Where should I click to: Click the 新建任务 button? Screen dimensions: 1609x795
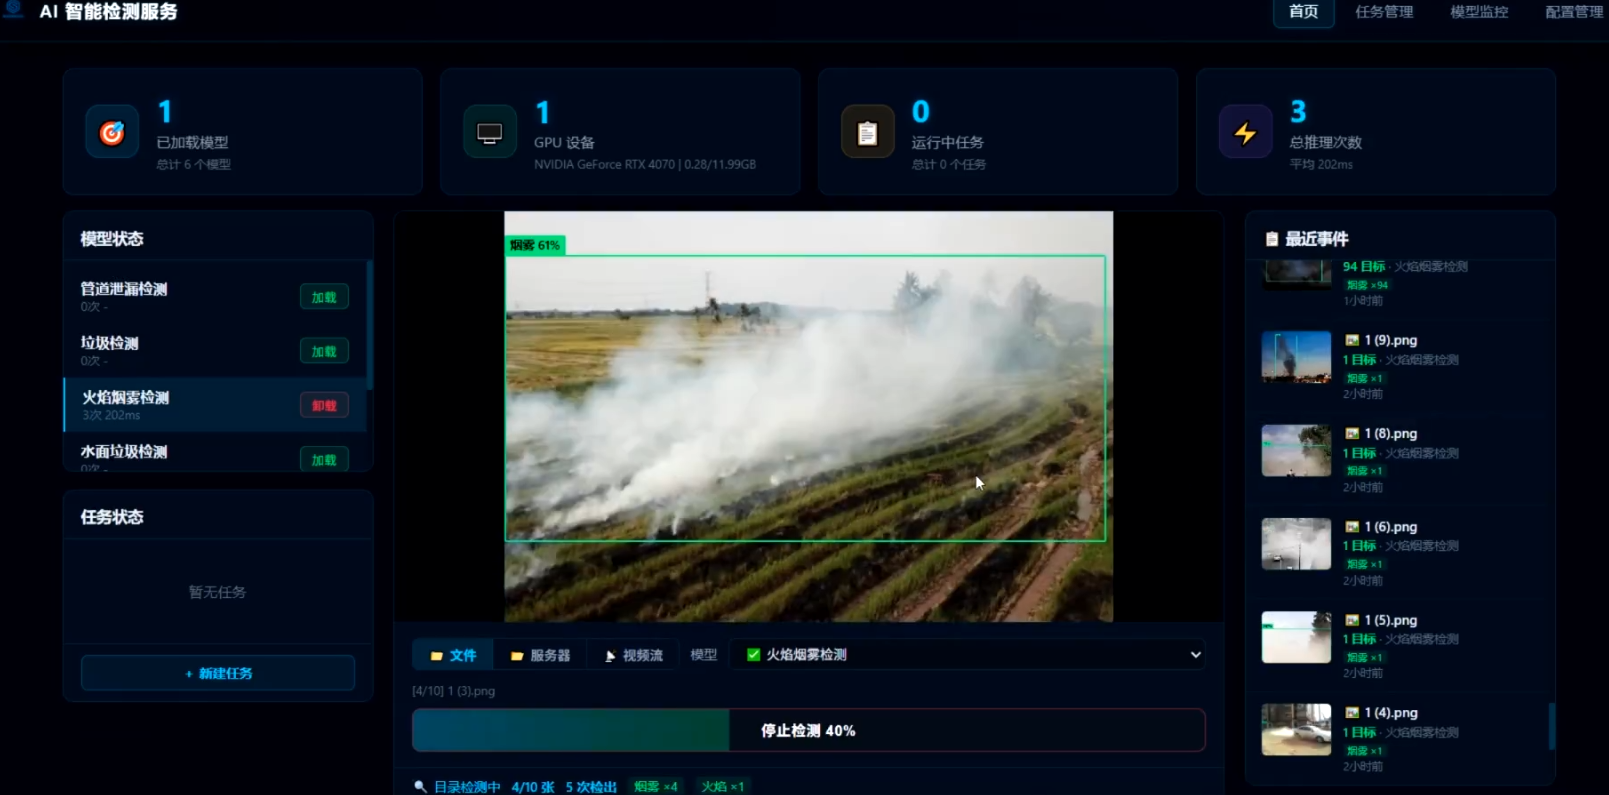[x=218, y=673]
